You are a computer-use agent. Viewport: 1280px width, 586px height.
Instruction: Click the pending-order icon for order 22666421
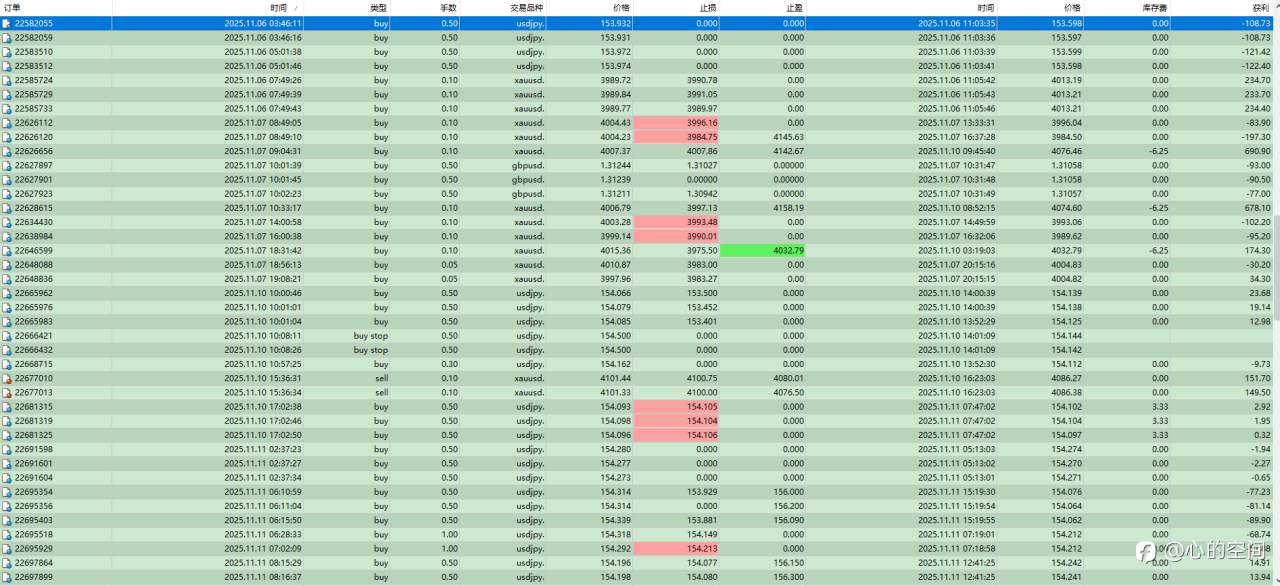point(6,336)
